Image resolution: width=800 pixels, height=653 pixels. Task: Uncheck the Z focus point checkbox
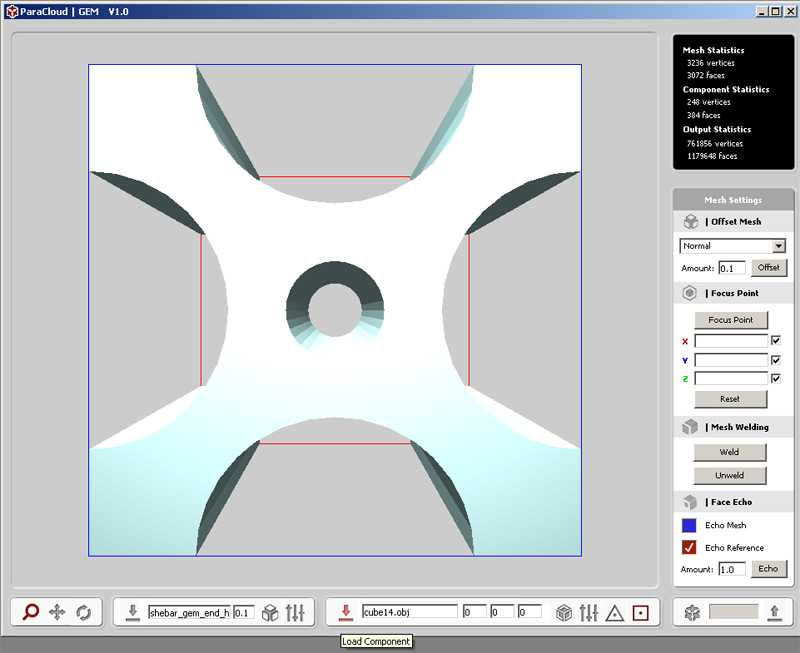(776, 378)
